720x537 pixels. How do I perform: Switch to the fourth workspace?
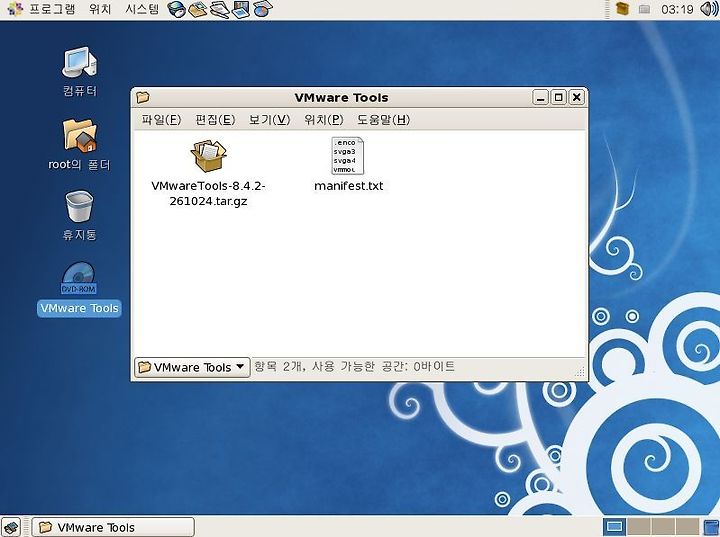click(x=686, y=527)
